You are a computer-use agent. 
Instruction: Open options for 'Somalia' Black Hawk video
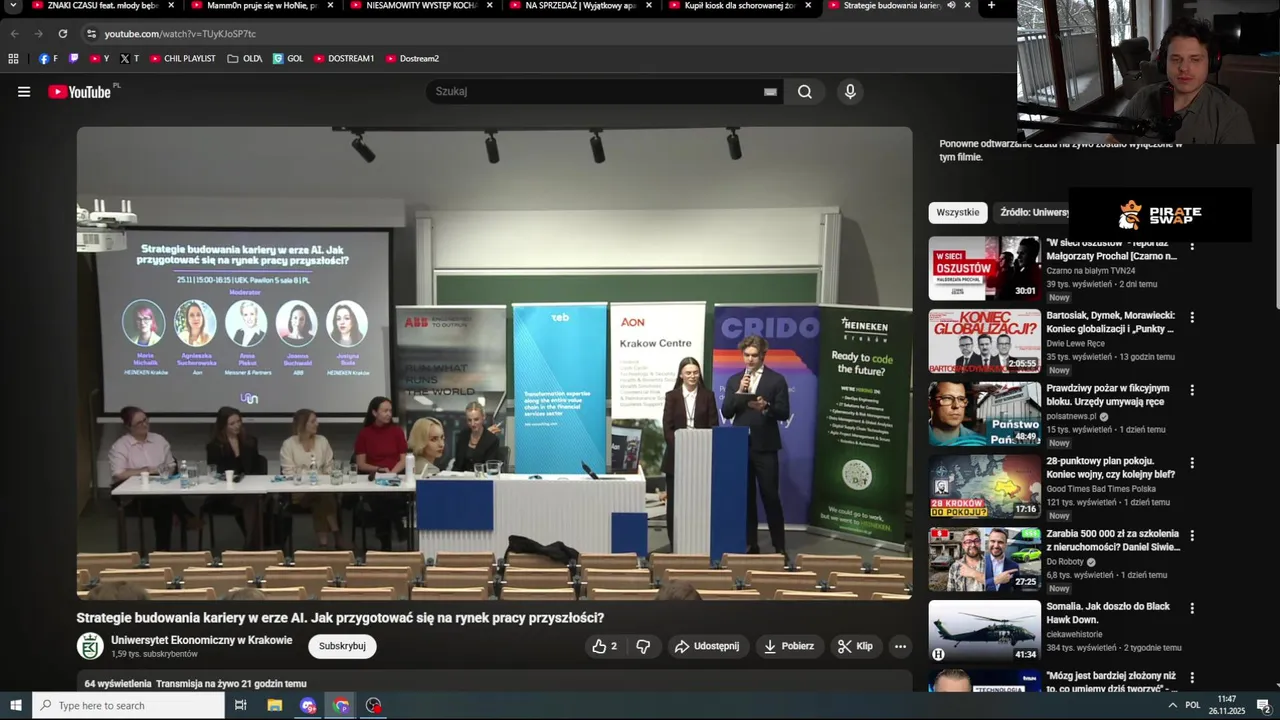(1191, 609)
